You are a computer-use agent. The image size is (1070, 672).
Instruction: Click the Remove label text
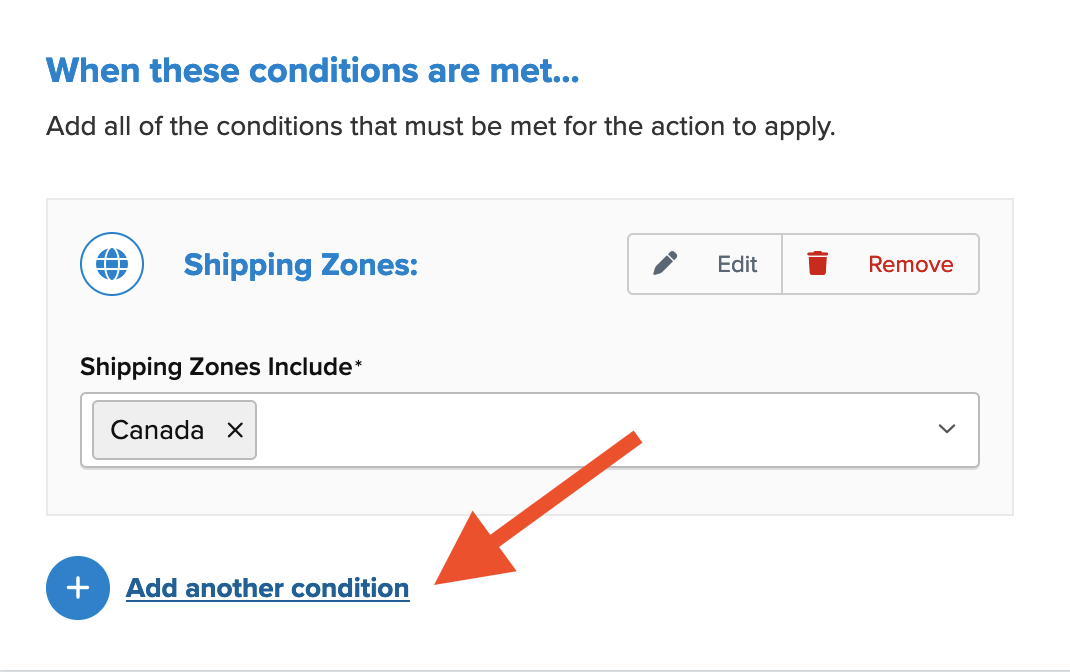pos(910,264)
